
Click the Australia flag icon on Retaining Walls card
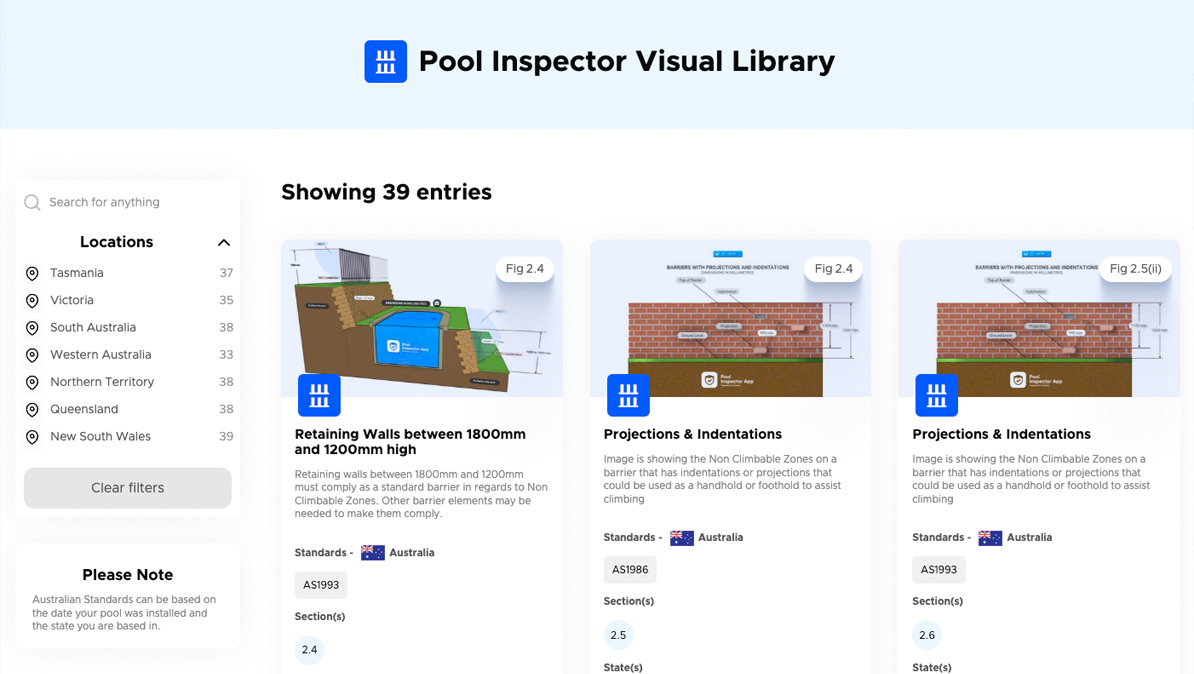[372, 552]
